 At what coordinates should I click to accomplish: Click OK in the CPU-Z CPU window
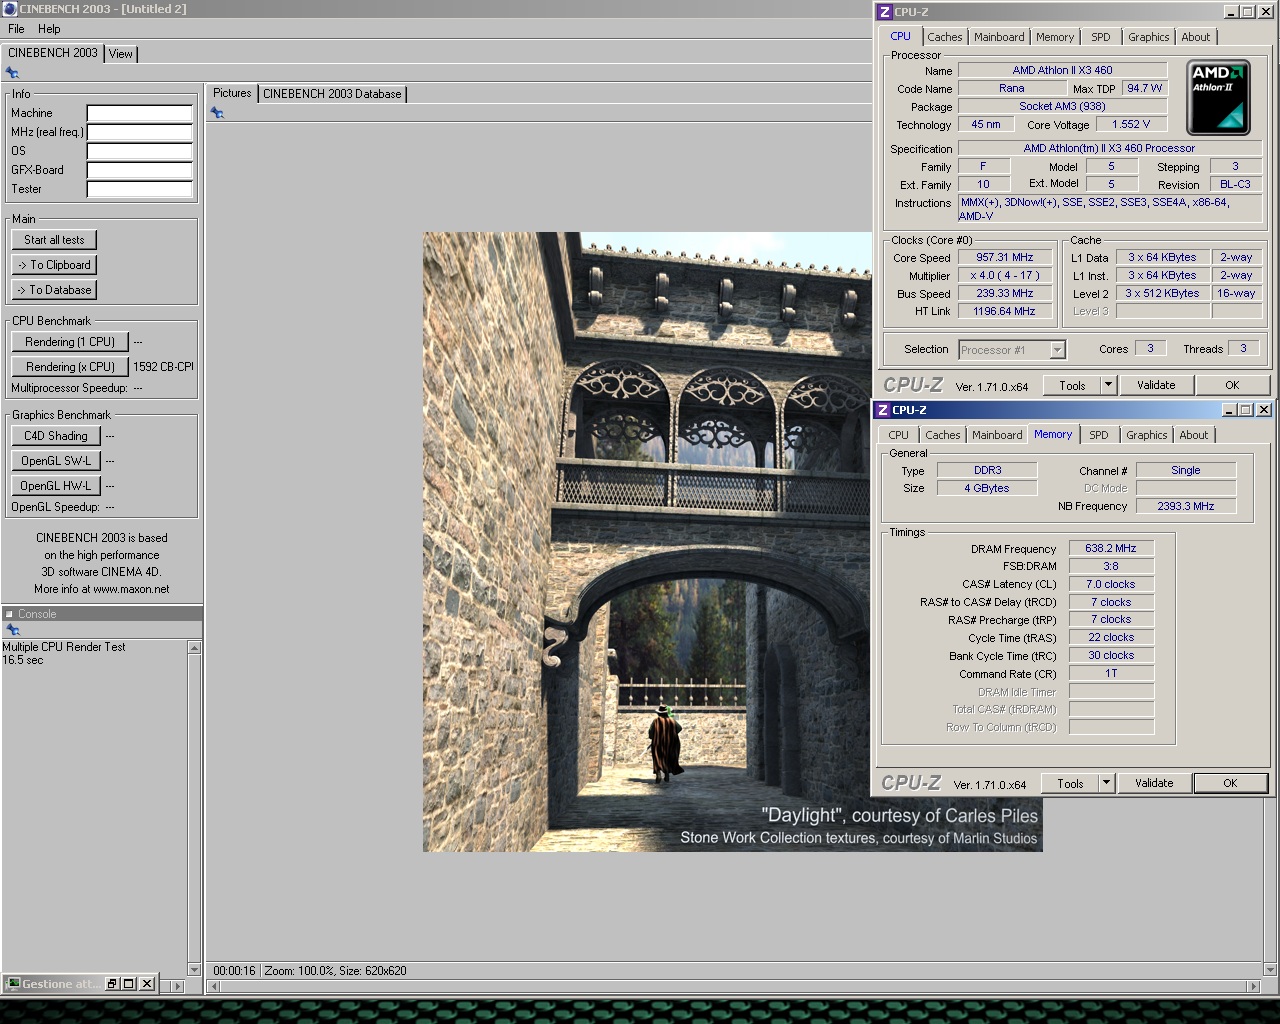(x=1232, y=385)
